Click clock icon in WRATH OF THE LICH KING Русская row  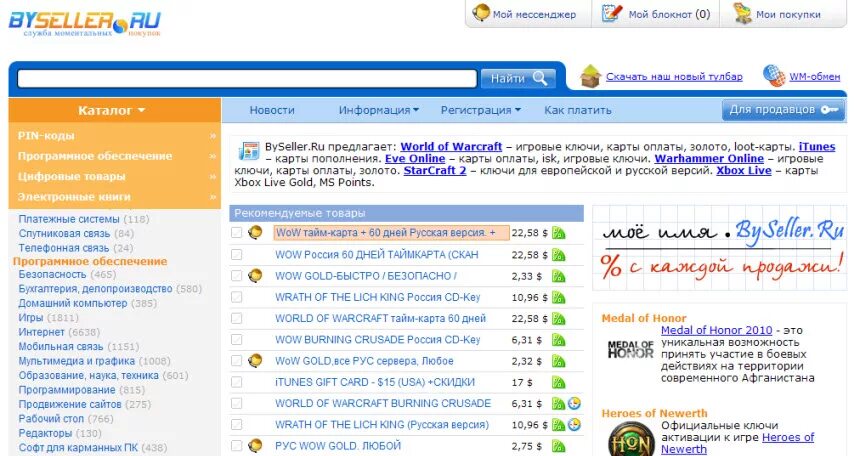click(x=574, y=424)
